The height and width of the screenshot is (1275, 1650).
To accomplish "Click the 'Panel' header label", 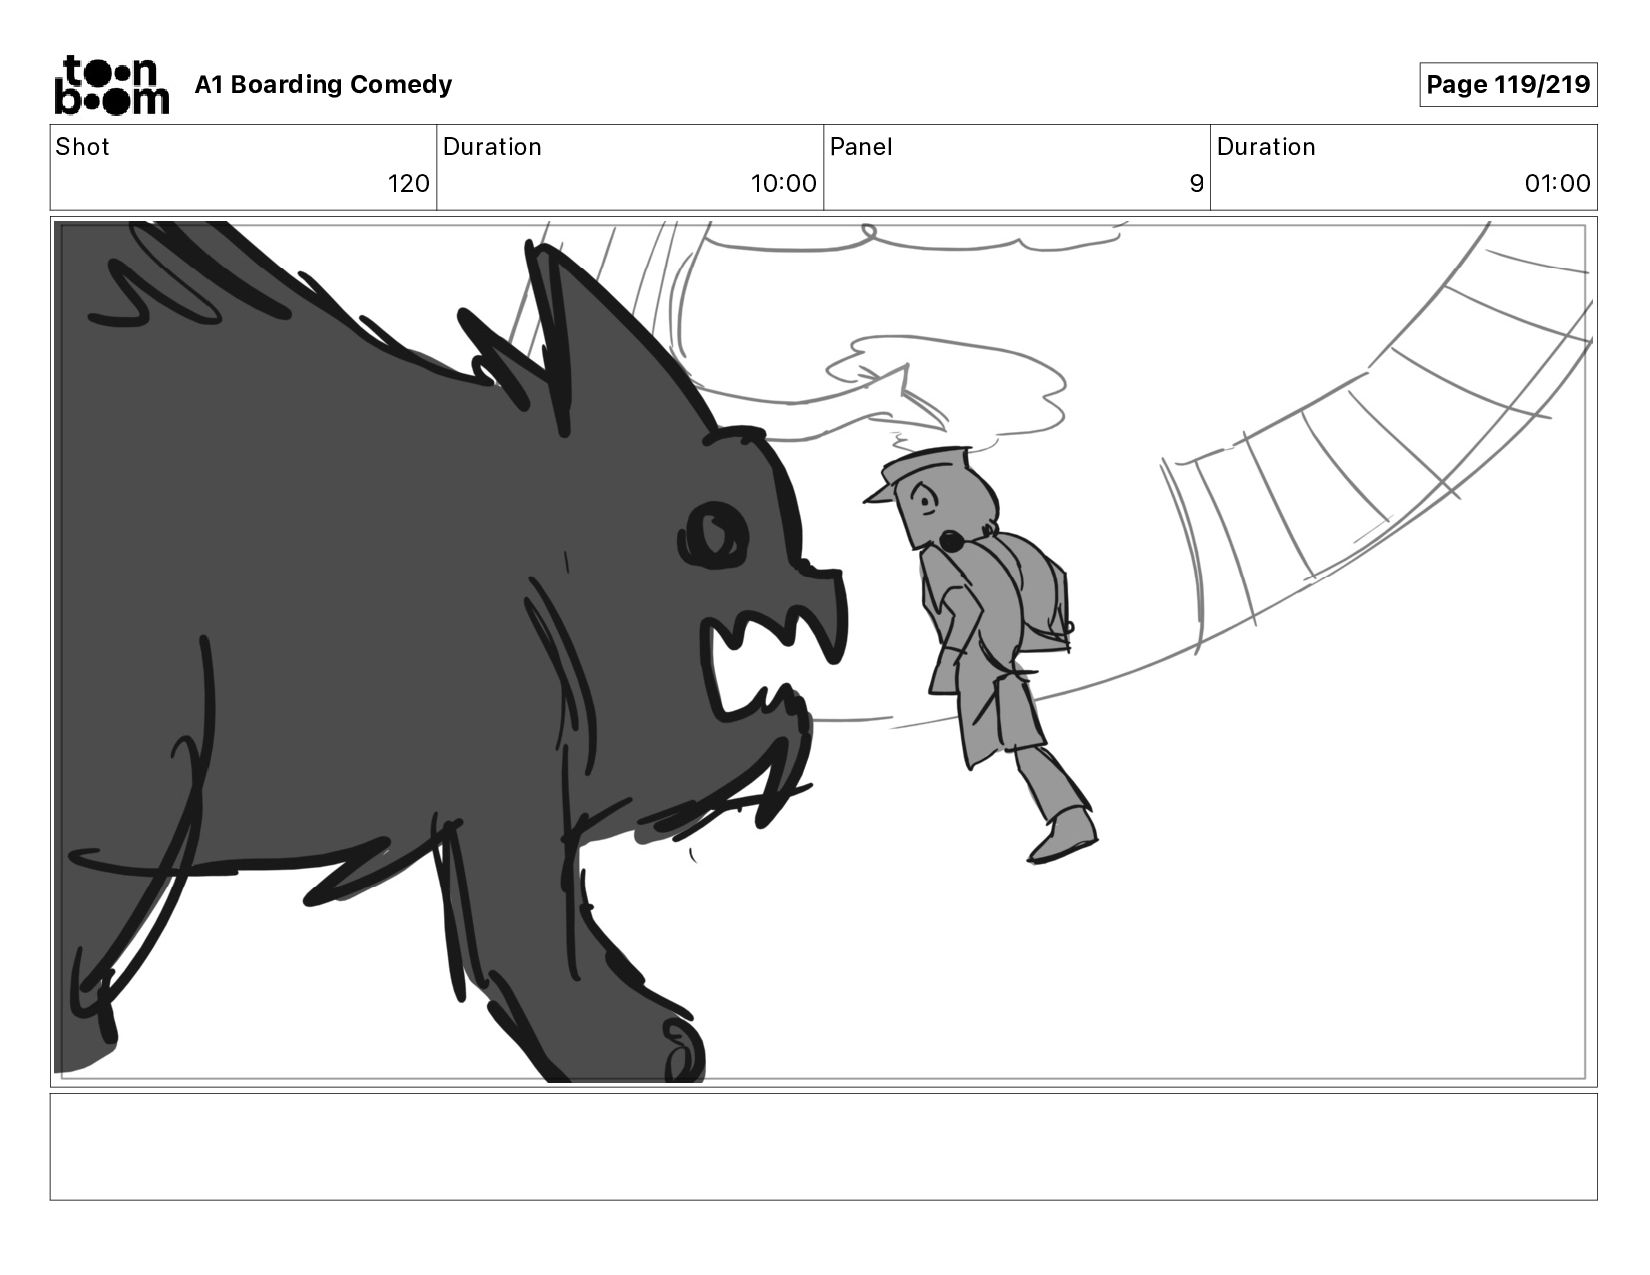I will tap(861, 147).
